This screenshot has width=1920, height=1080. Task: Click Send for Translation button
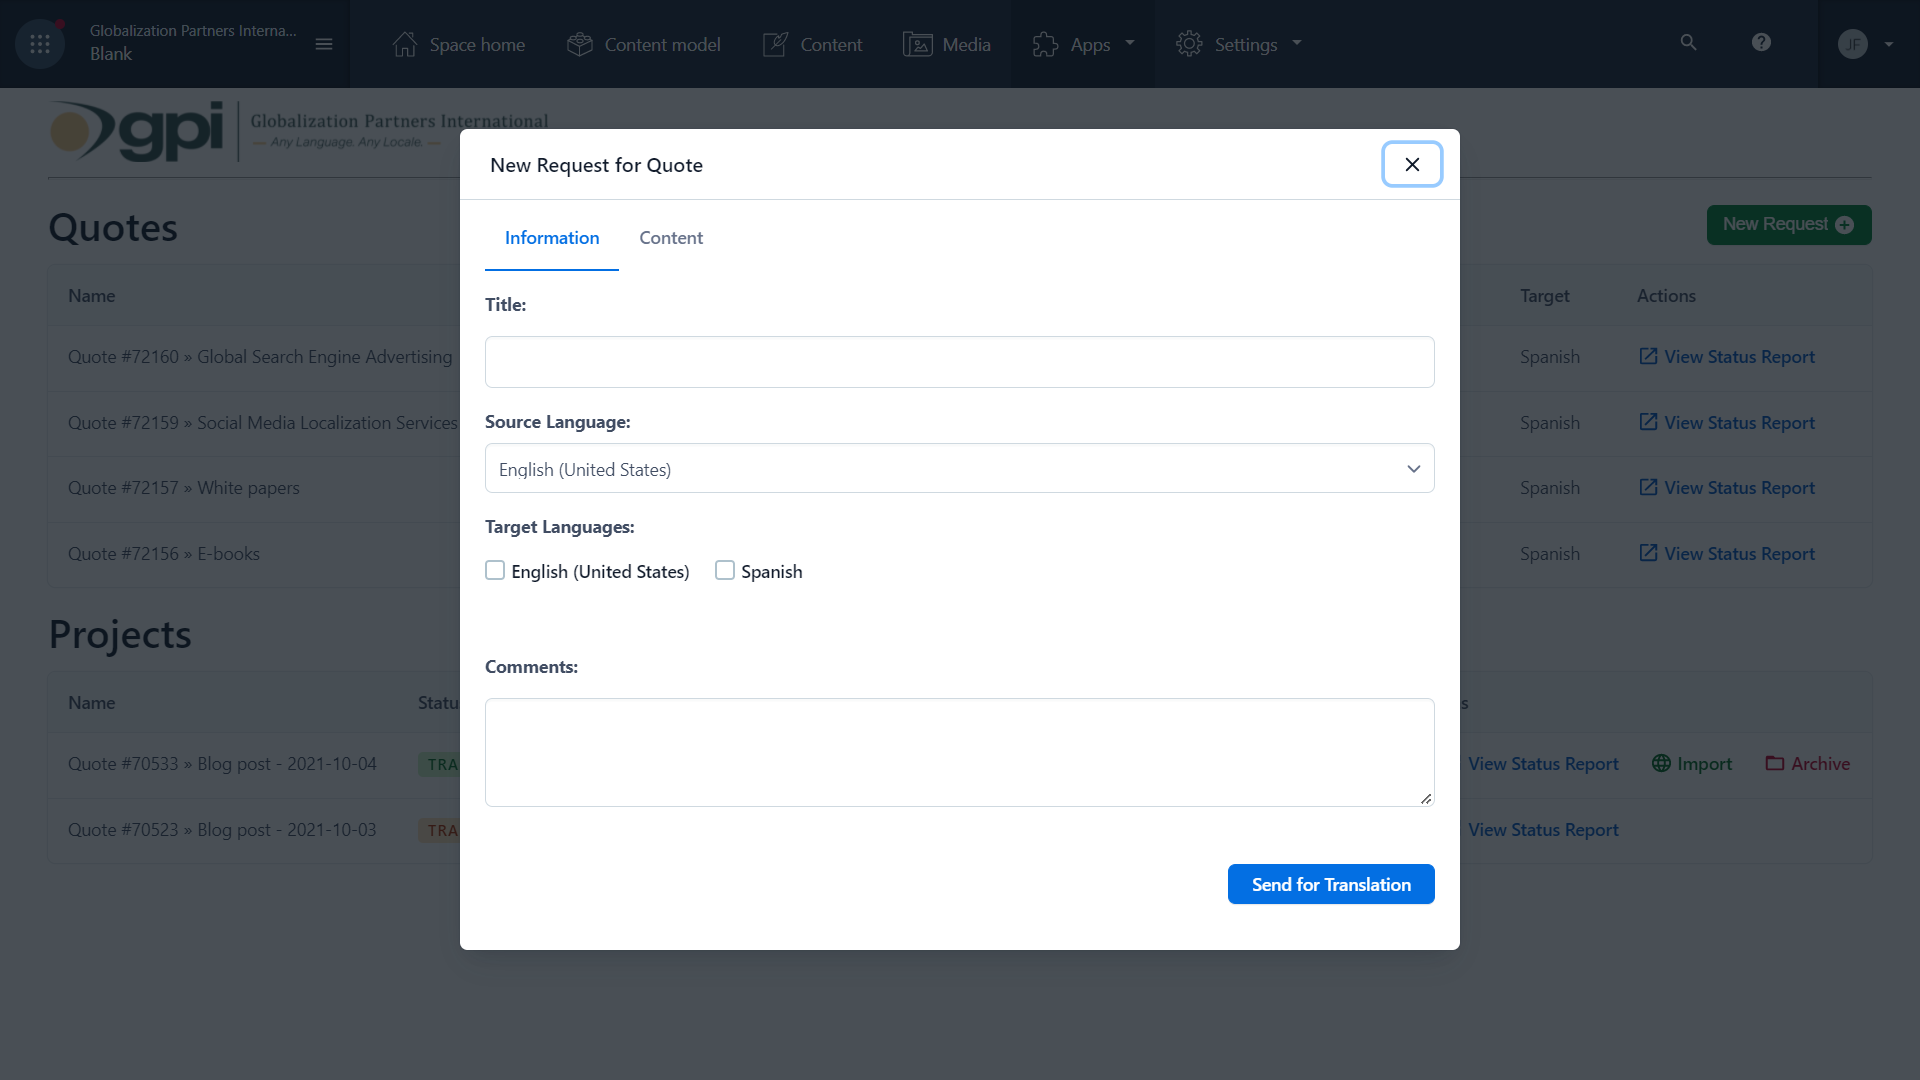click(1331, 884)
